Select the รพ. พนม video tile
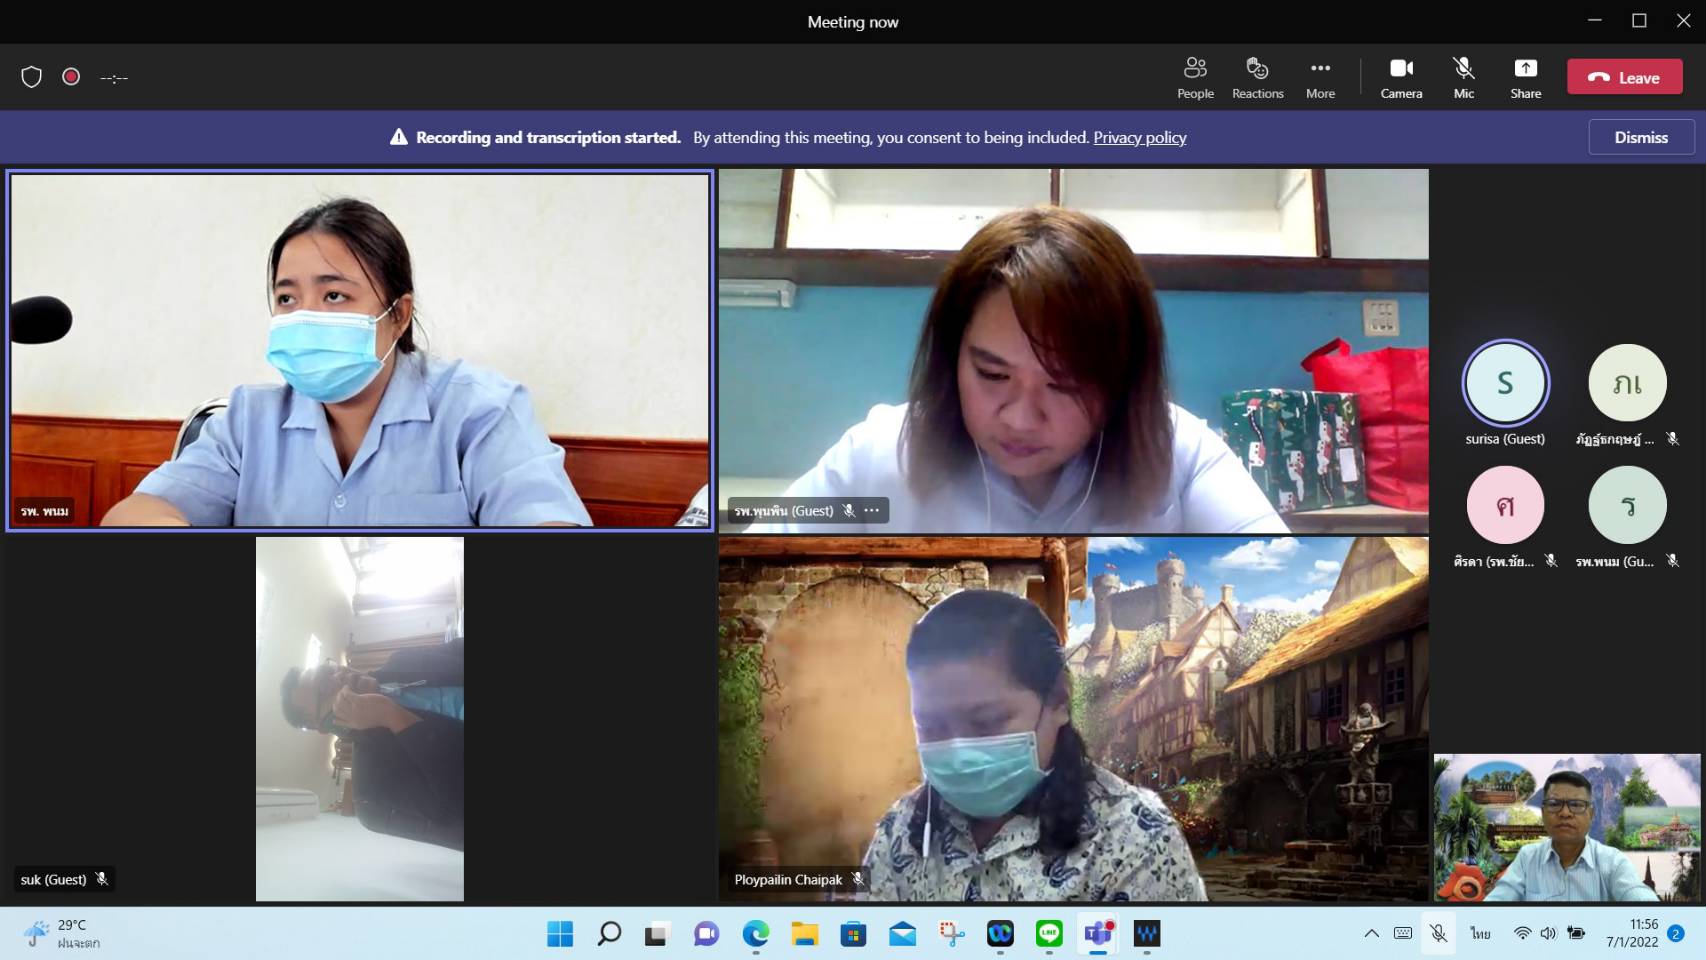The width and height of the screenshot is (1706, 960). (x=360, y=350)
